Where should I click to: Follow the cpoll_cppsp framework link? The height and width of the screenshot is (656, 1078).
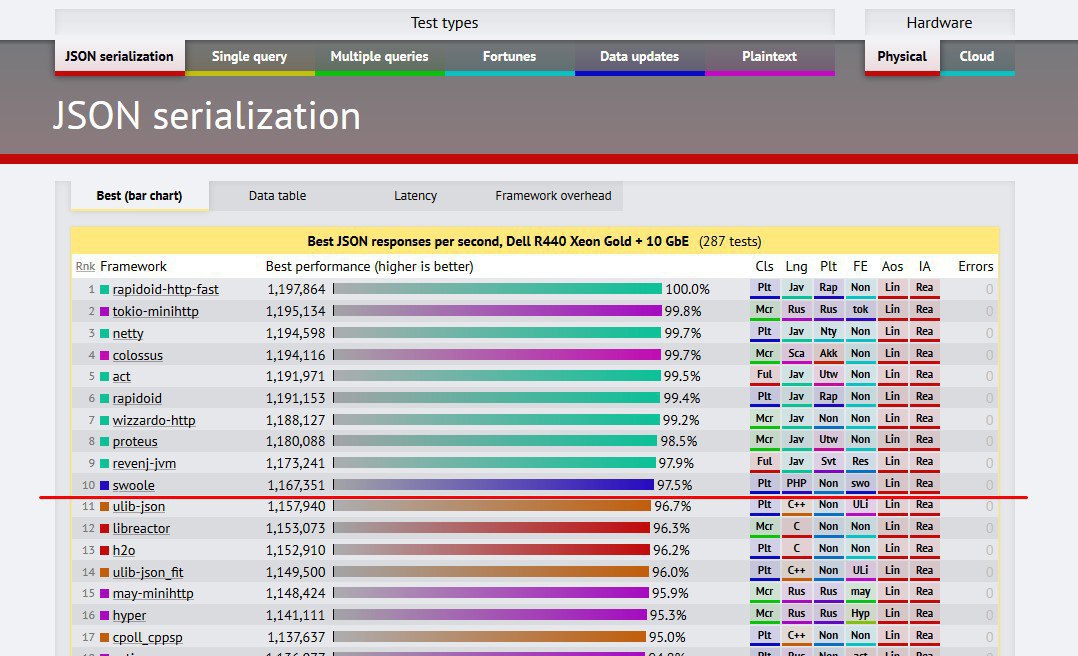148,637
